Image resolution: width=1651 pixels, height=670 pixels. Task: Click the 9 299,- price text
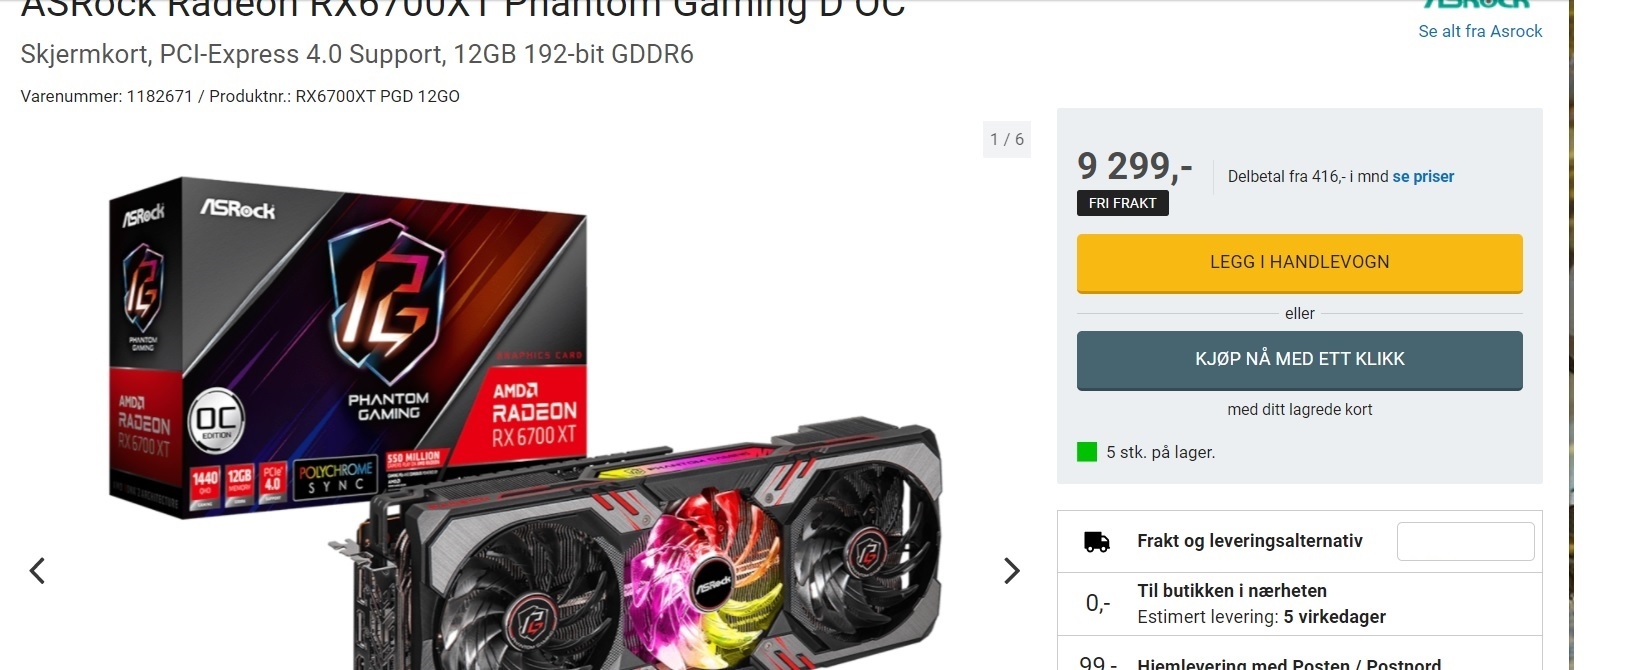click(1135, 166)
